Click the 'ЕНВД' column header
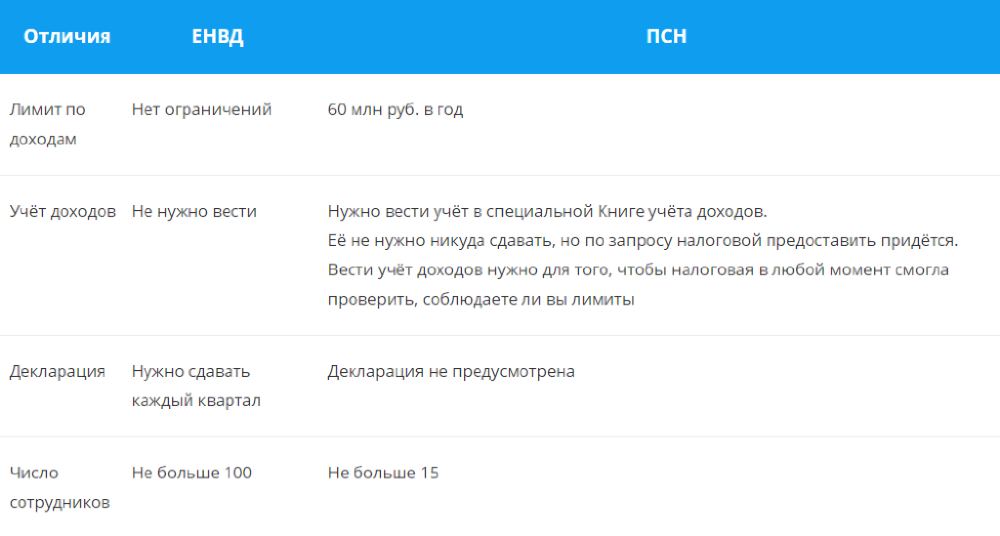The width and height of the screenshot is (1000, 536). [x=217, y=36]
